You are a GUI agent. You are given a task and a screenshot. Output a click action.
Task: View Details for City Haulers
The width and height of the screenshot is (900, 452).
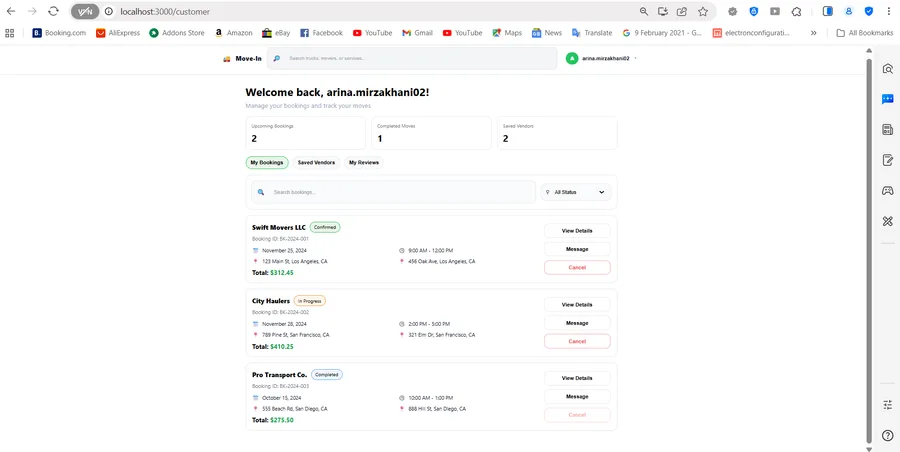click(x=577, y=304)
